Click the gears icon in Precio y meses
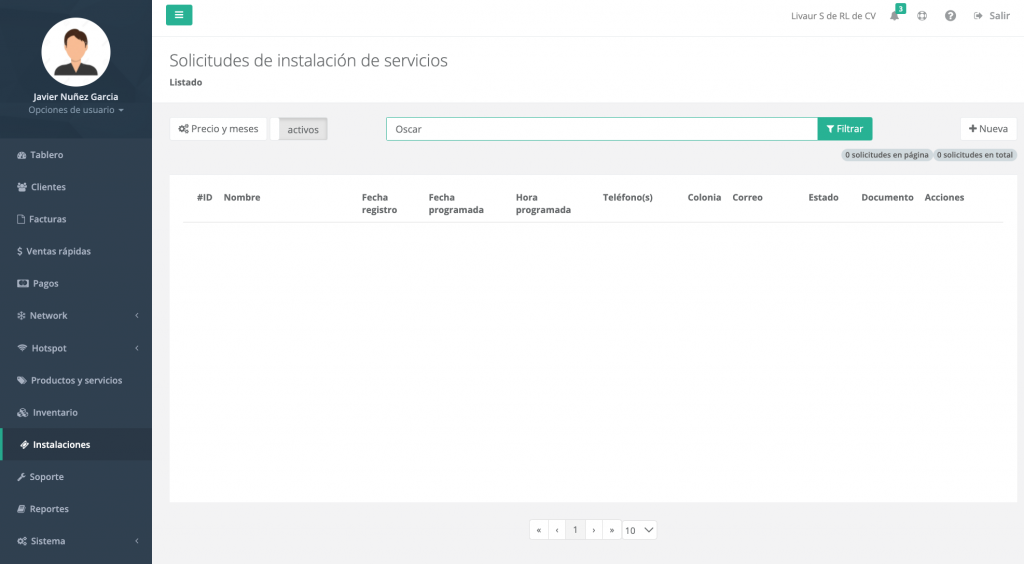This screenshot has width=1024, height=564. point(184,129)
